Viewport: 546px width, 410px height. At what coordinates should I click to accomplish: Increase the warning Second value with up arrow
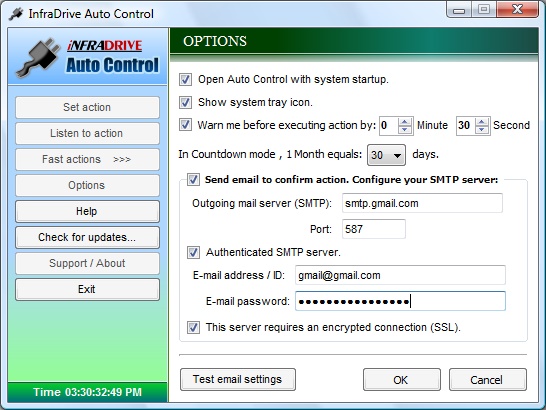(482, 122)
